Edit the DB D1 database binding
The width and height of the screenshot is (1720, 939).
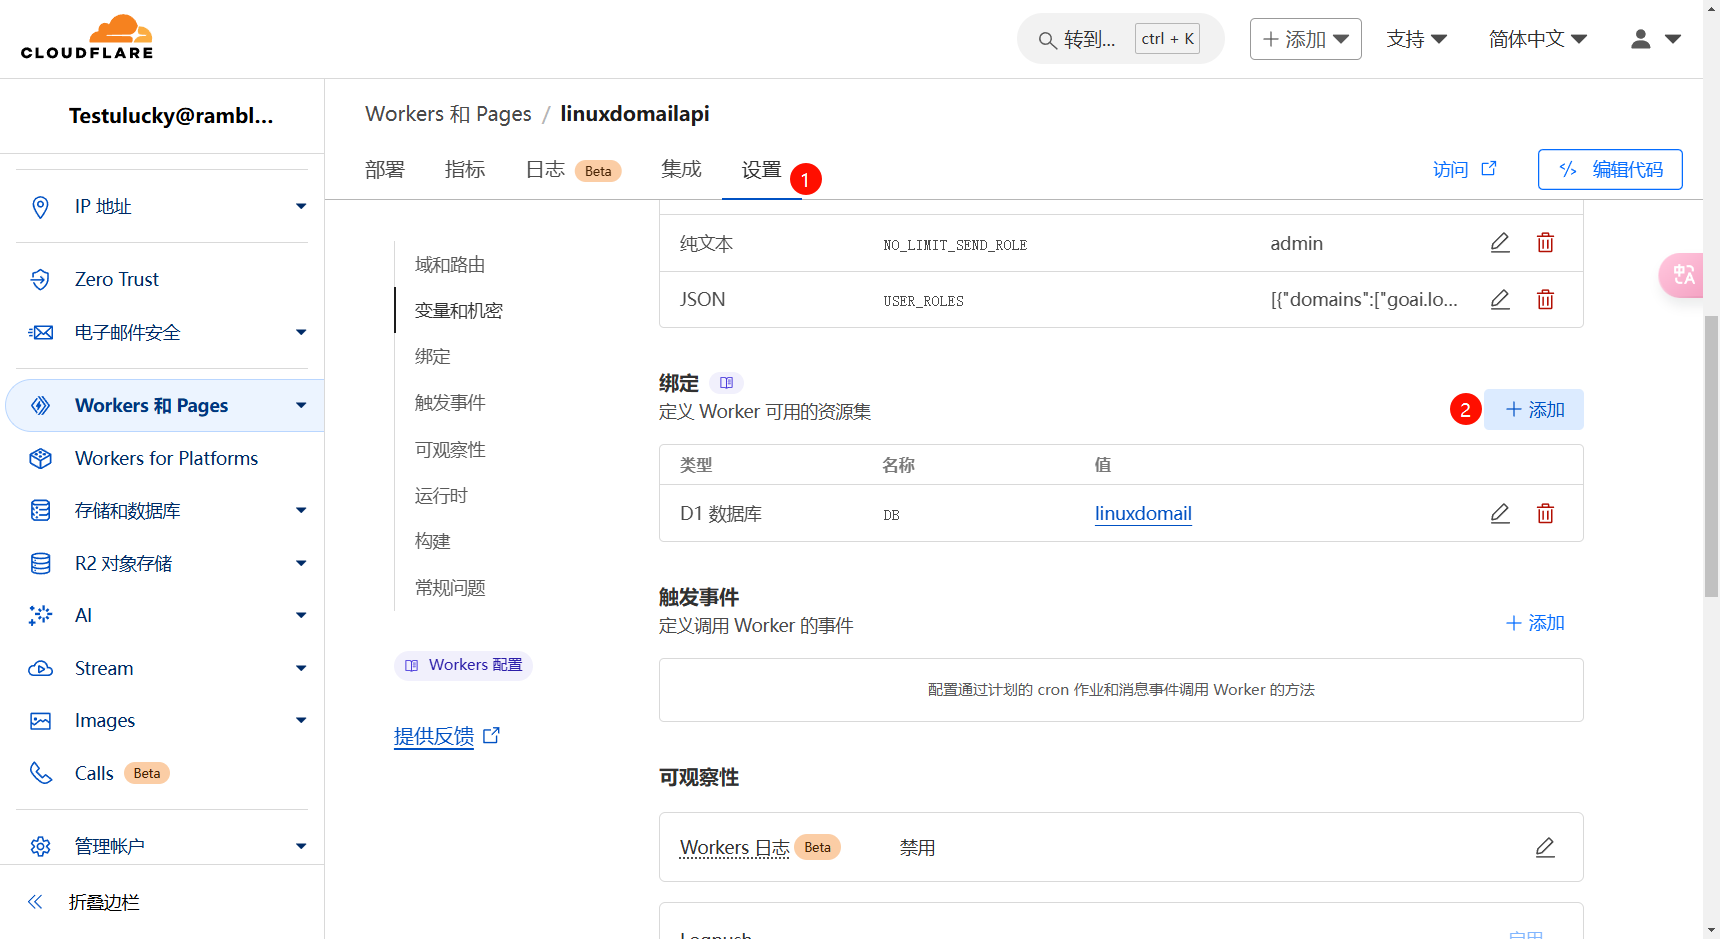pyautogui.click(x=1500, y=514)
